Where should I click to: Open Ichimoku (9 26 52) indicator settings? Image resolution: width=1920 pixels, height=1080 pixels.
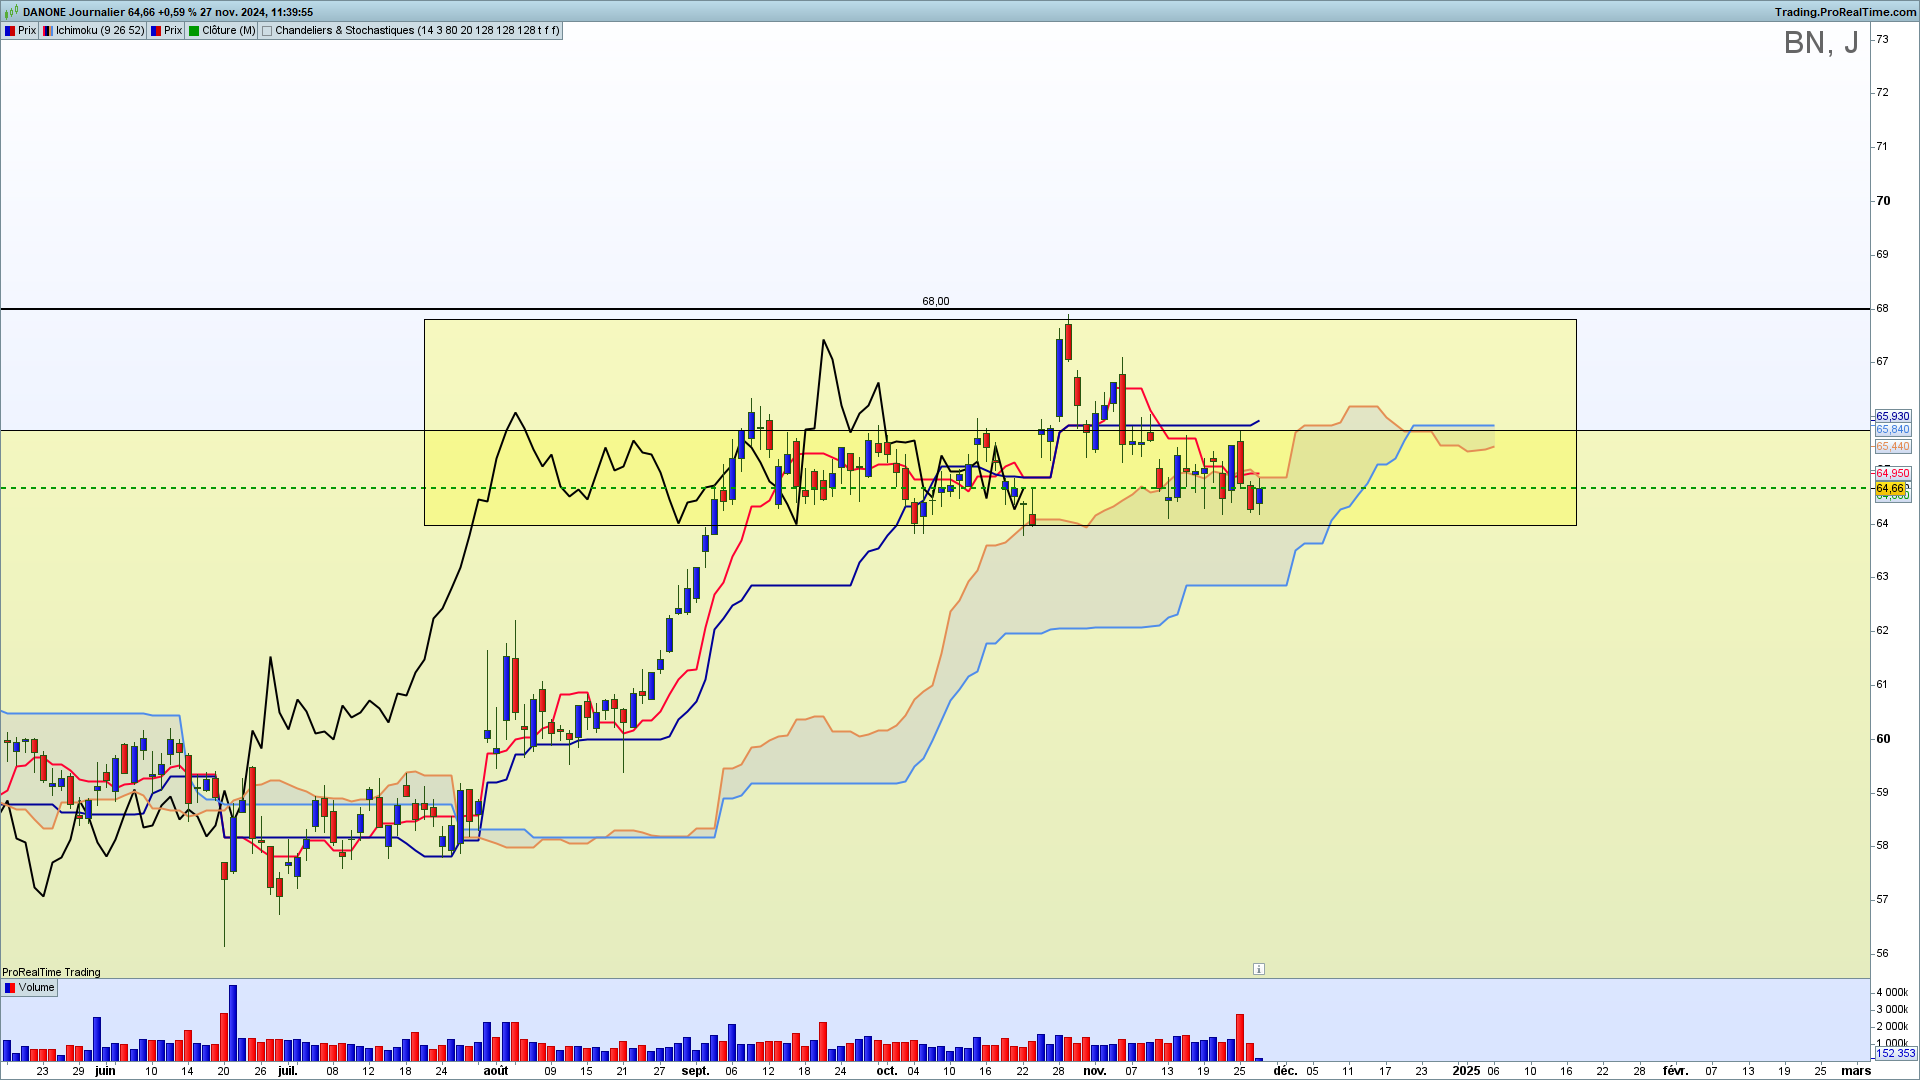tap(93, 31)
